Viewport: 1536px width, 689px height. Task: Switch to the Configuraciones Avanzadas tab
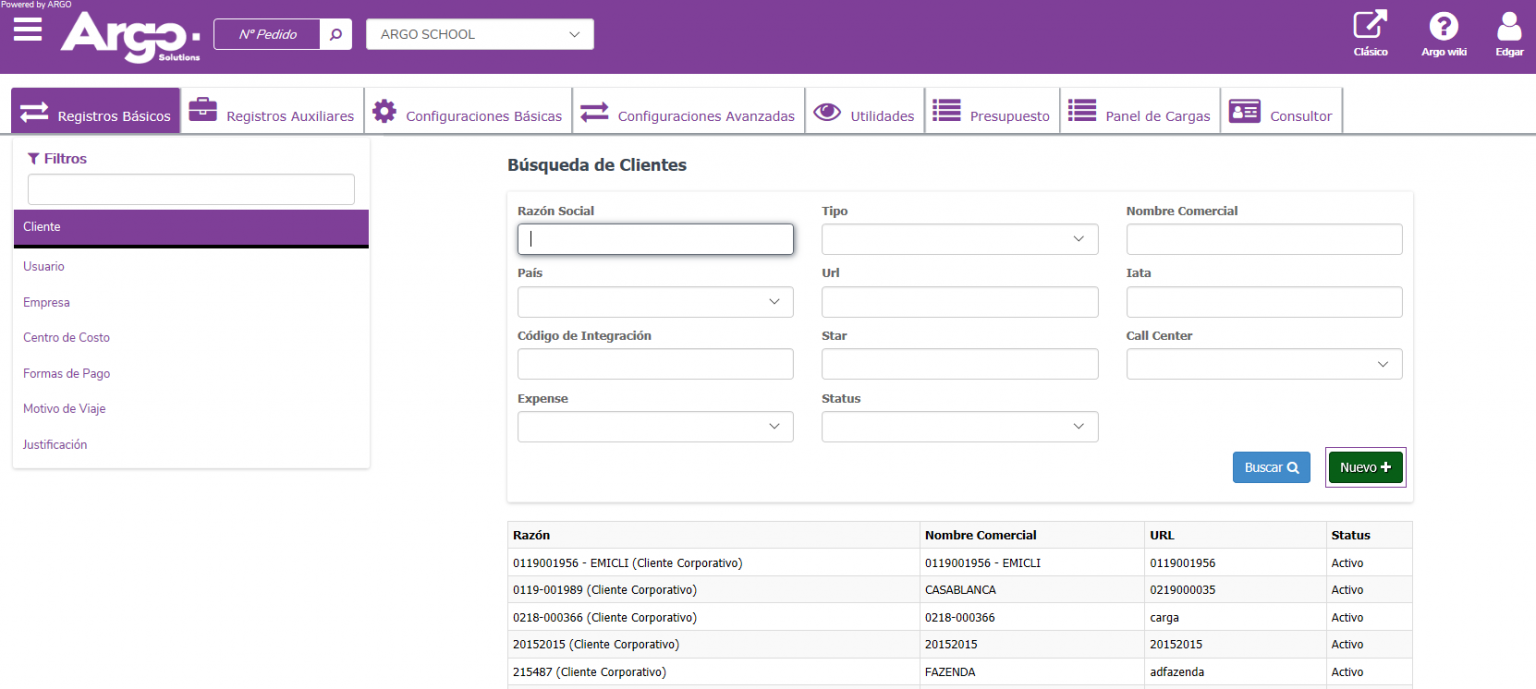688,115
